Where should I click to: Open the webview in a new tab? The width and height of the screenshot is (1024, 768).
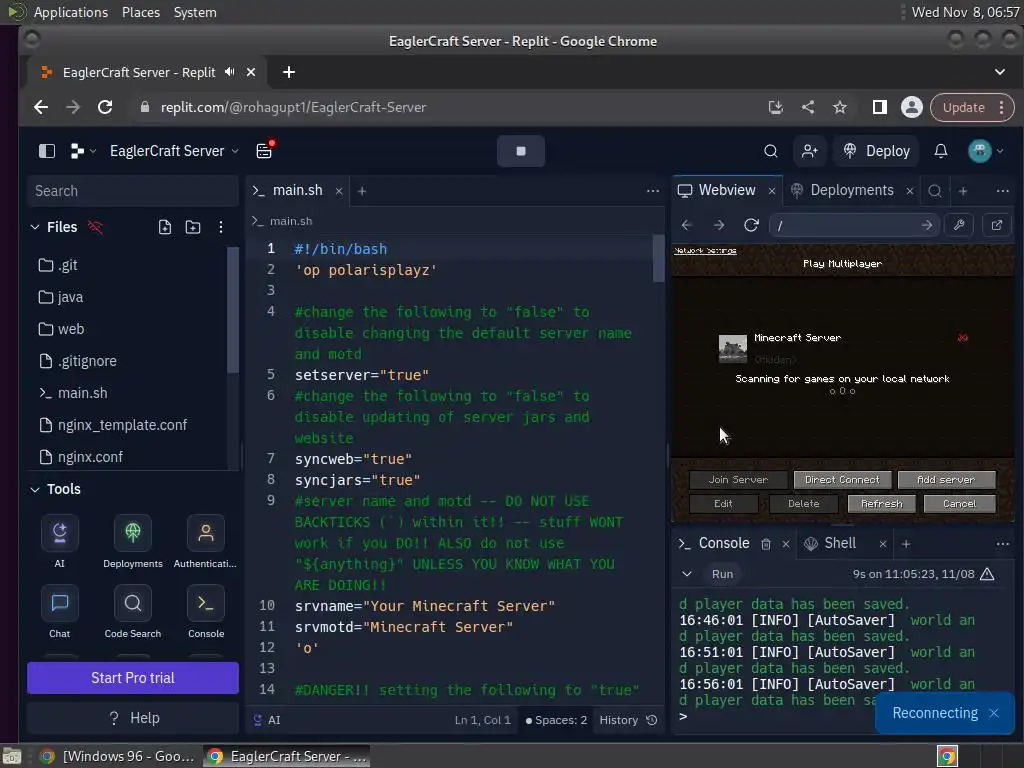[997, 225]
